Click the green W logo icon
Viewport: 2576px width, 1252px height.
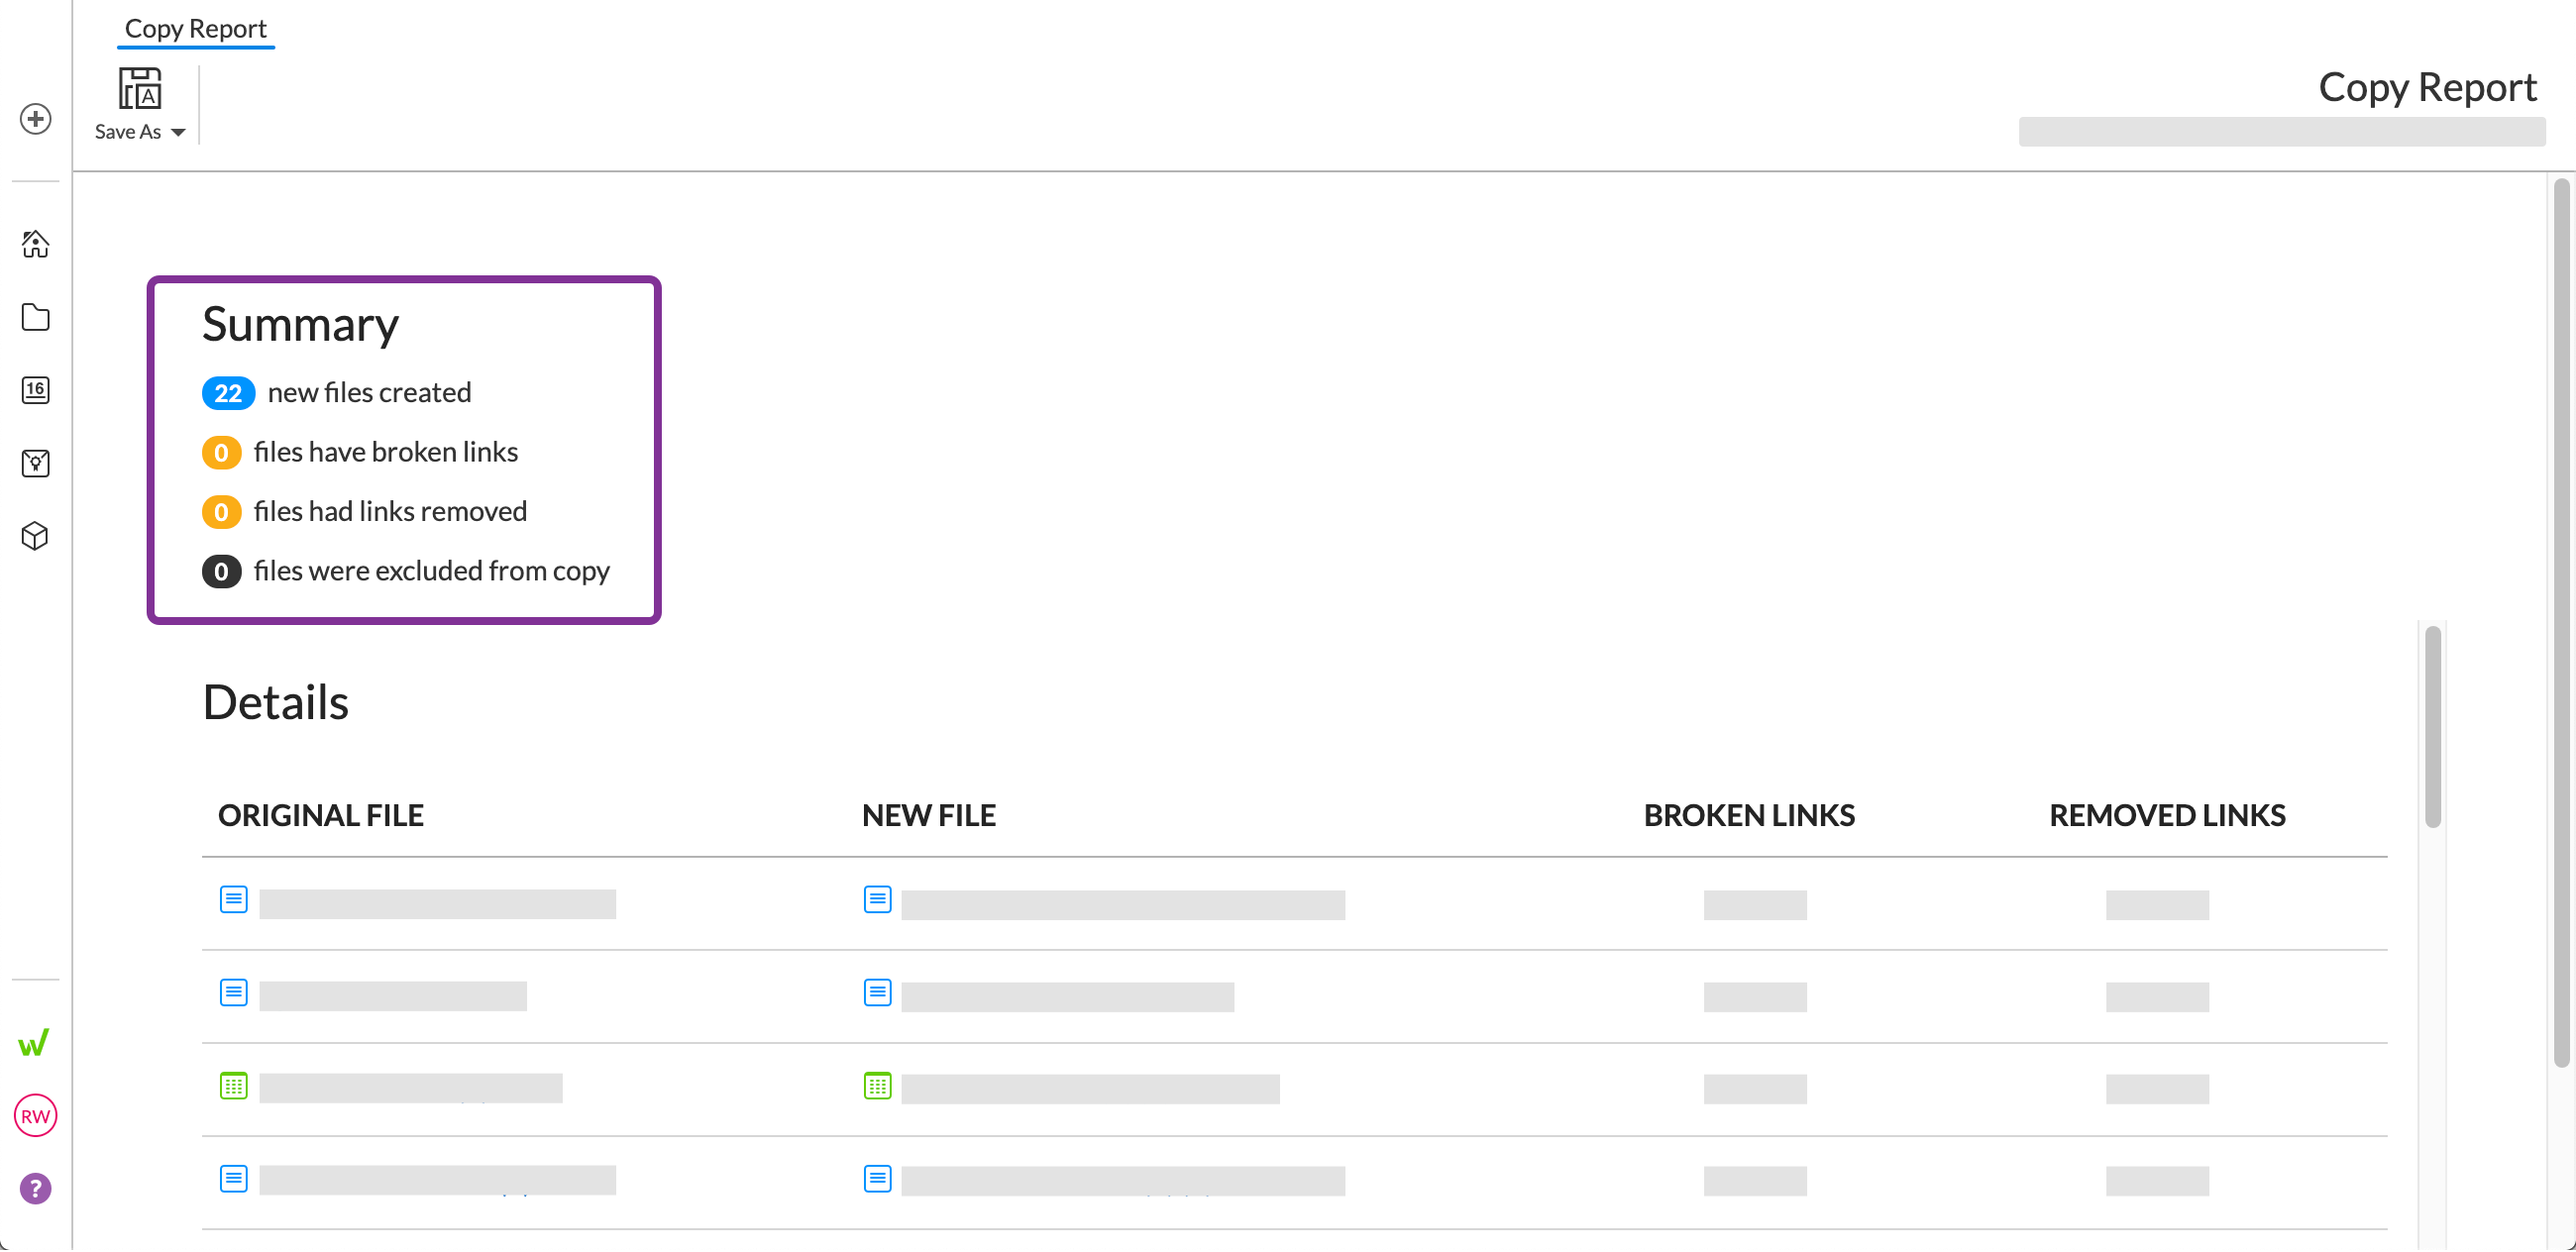(34, 1043)
